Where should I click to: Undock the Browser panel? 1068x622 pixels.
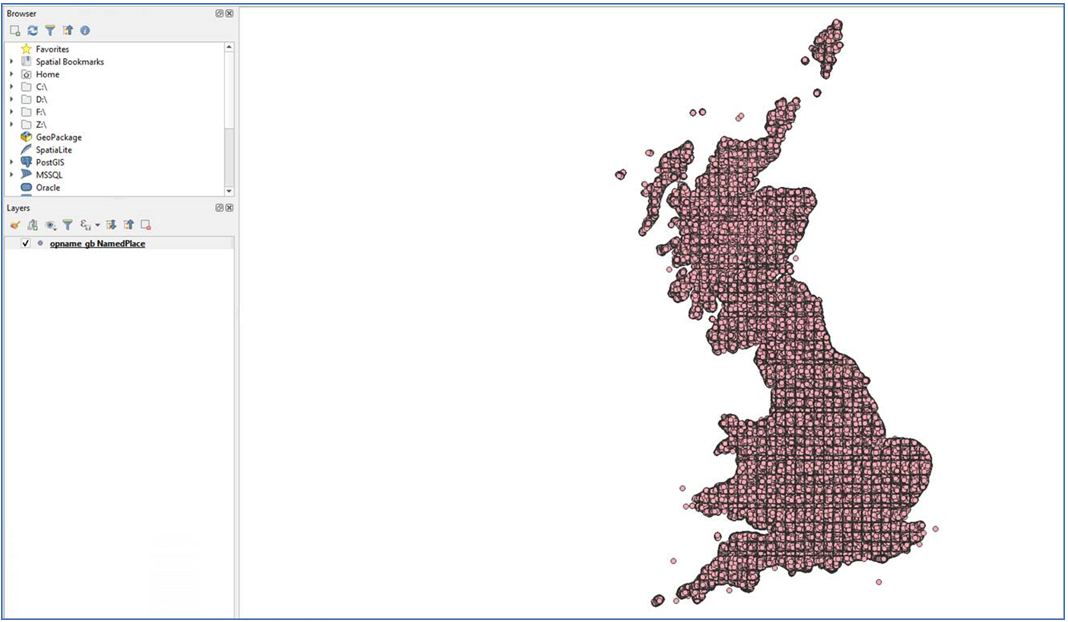(219, 14)
